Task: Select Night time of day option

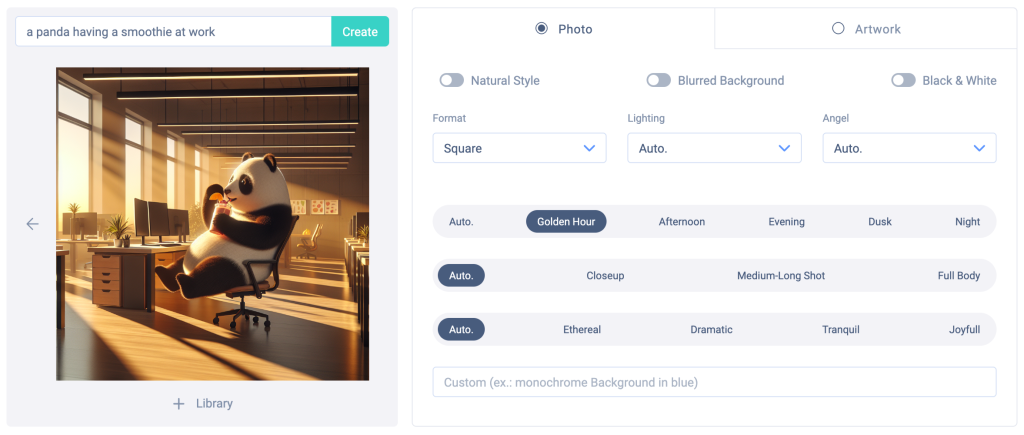Action: [x=967, y=222]
